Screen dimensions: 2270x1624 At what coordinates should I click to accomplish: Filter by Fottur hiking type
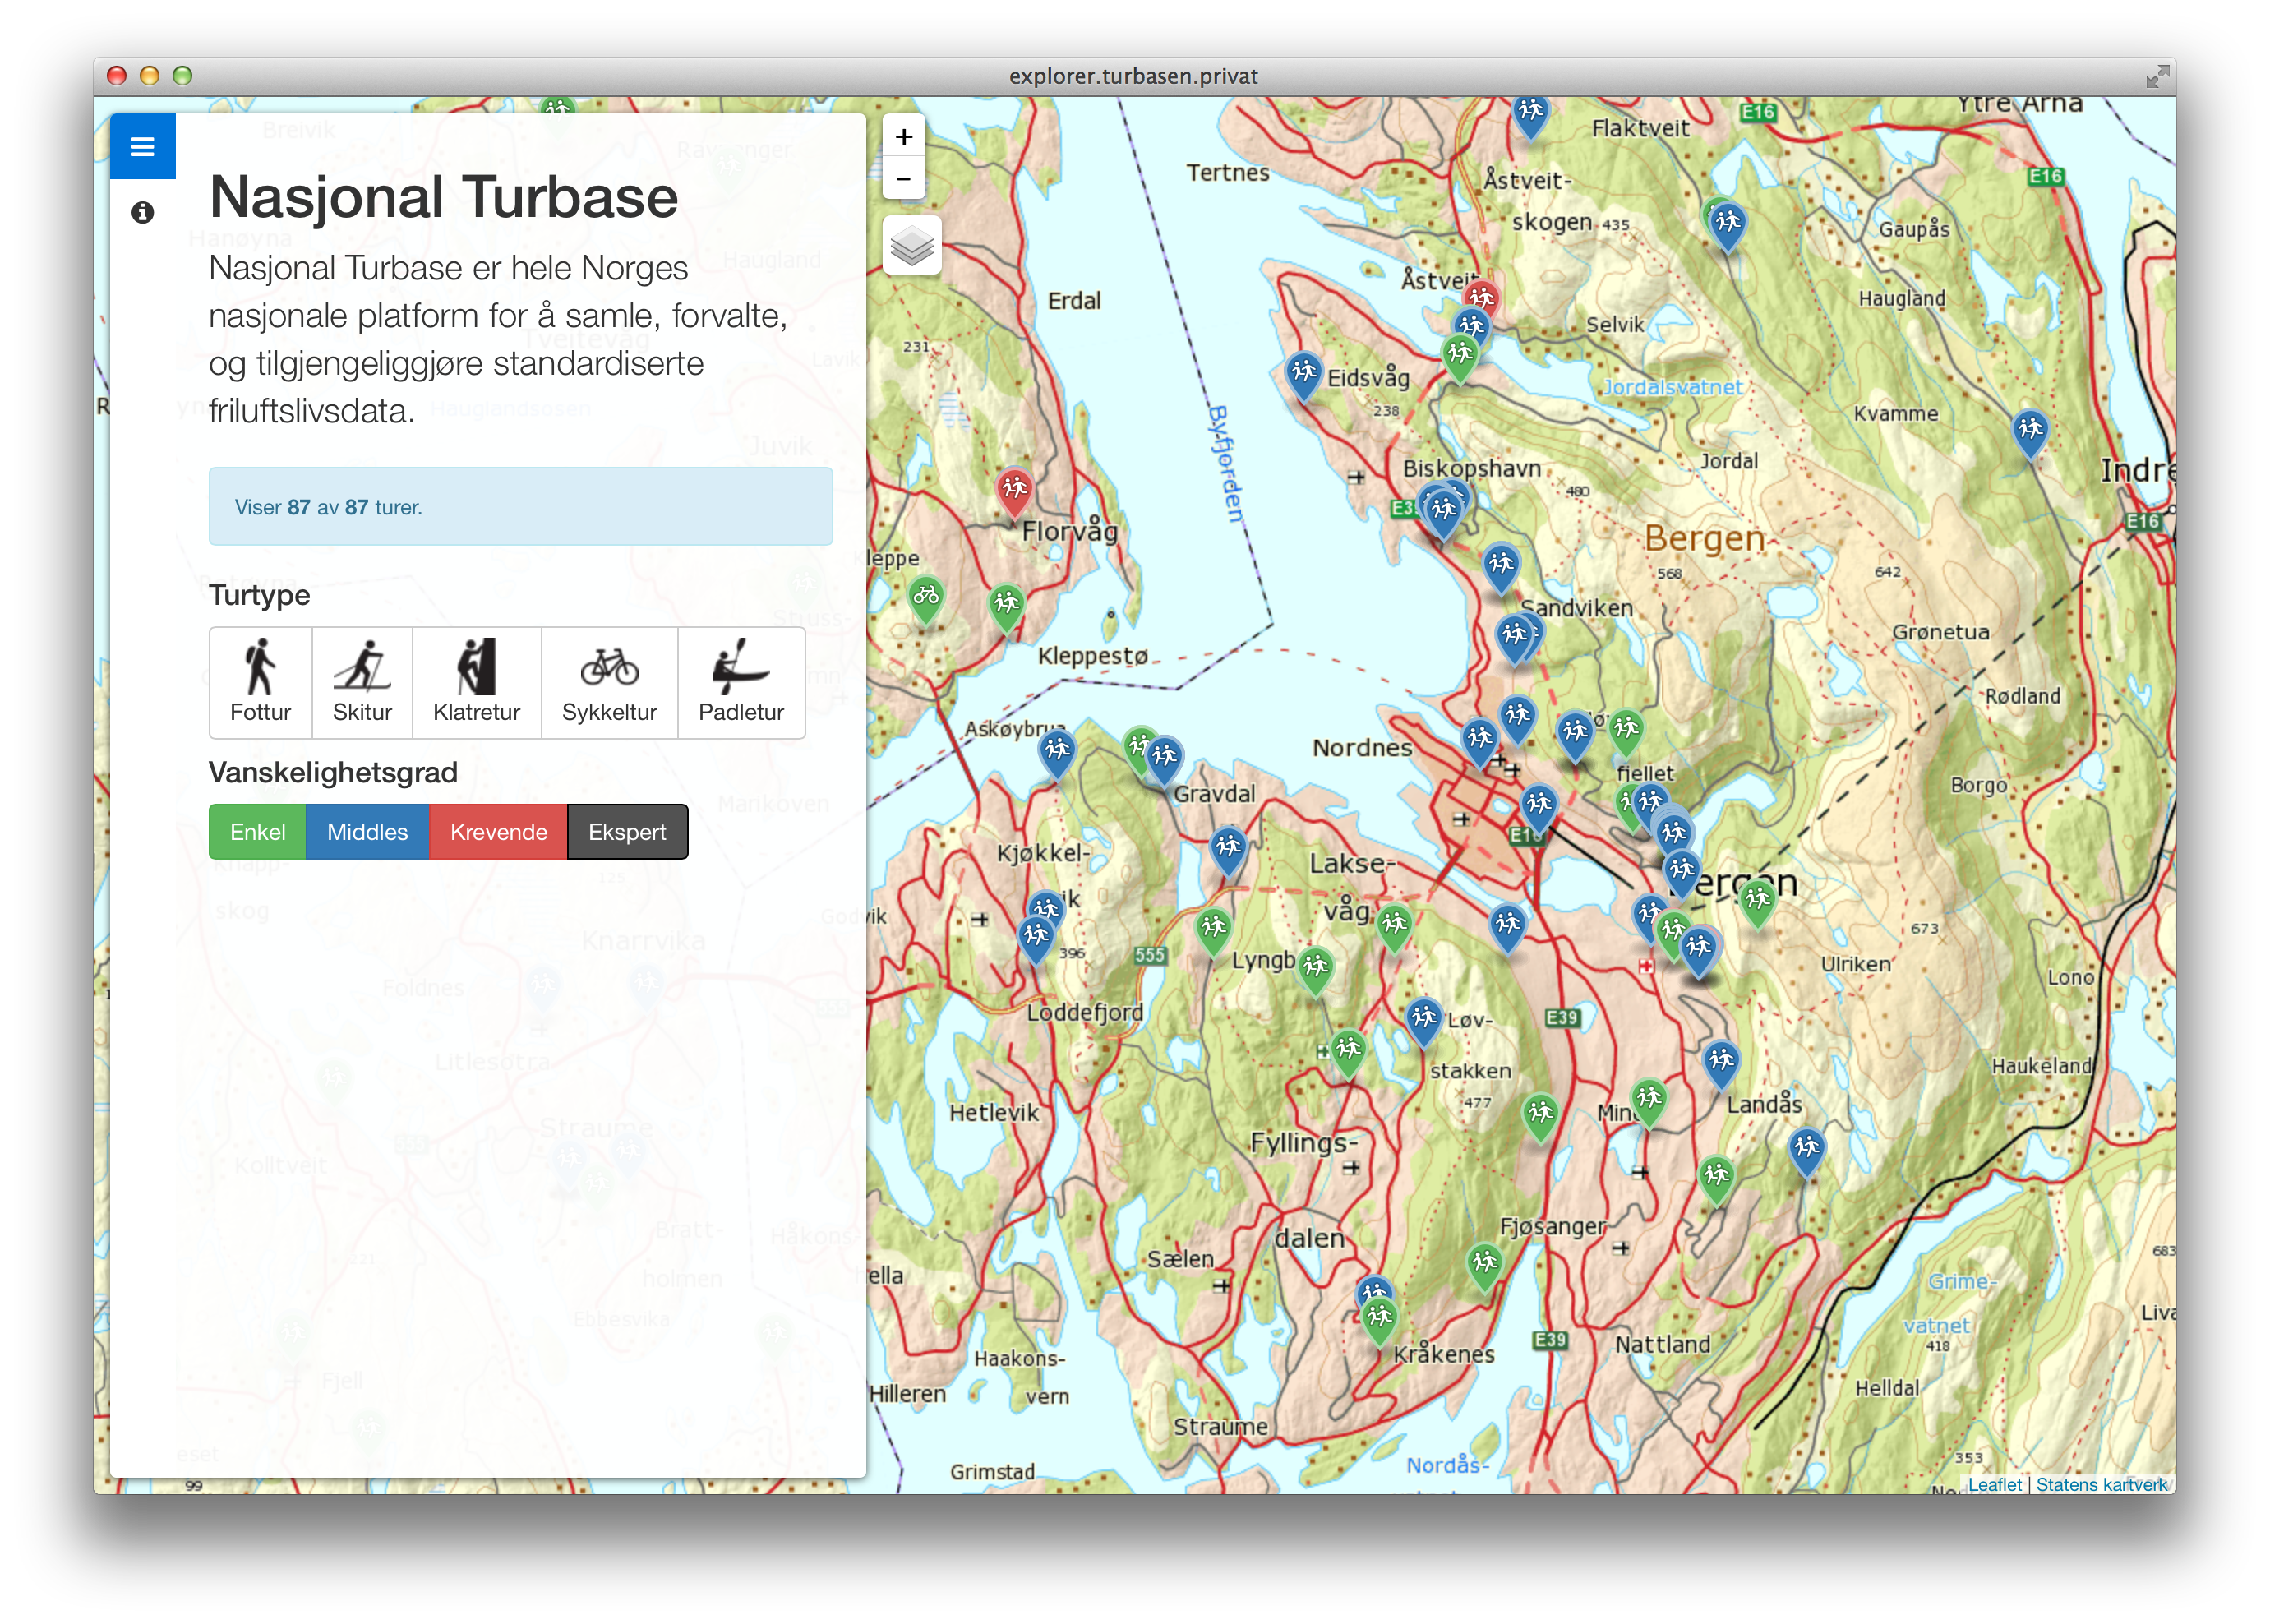pos(260,683)
